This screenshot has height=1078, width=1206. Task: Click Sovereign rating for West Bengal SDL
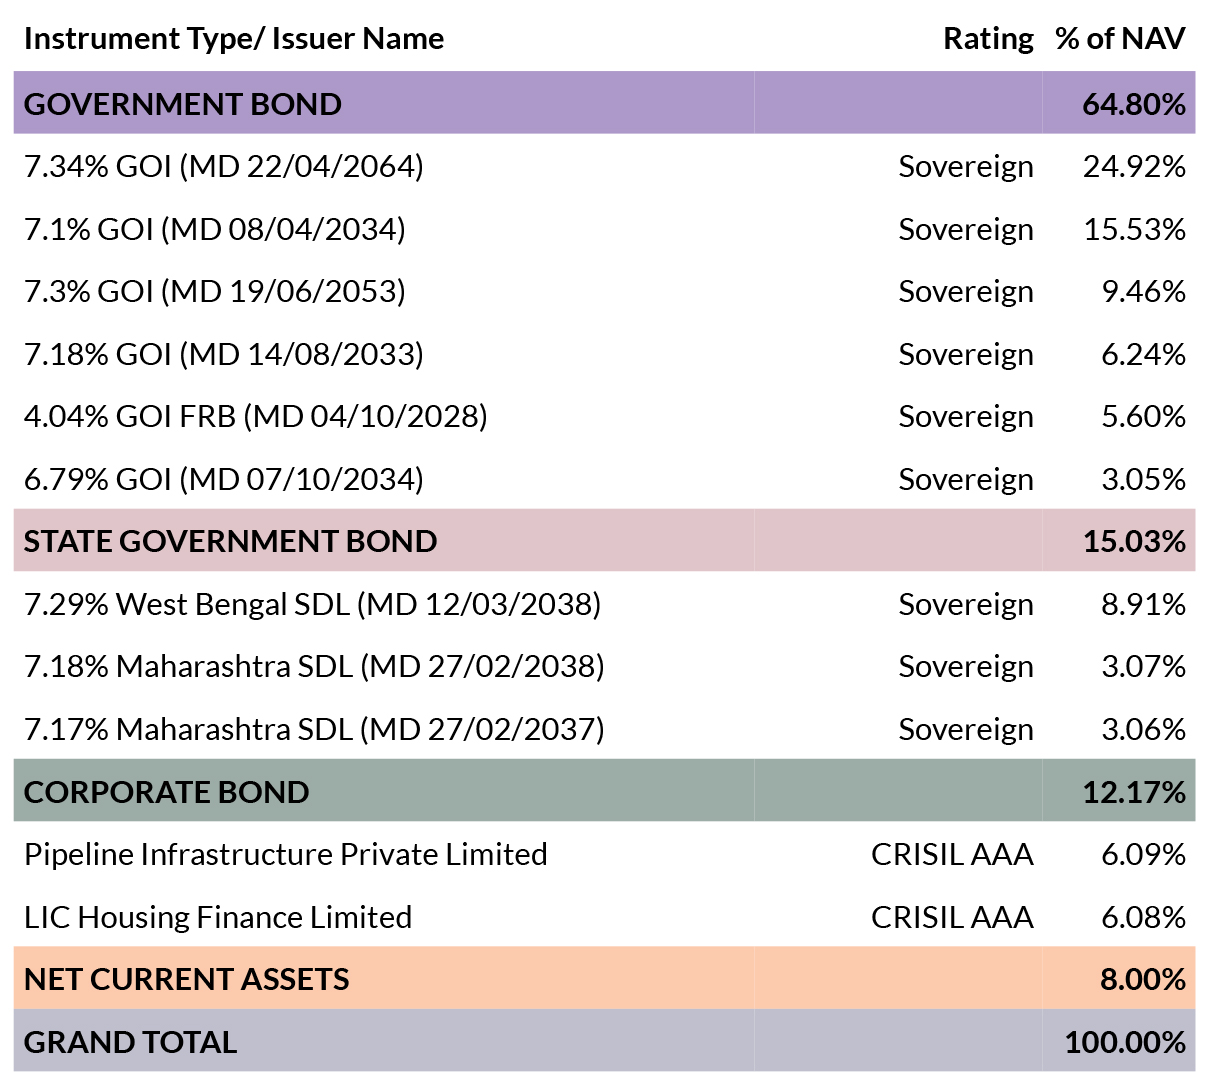[966, 604]
